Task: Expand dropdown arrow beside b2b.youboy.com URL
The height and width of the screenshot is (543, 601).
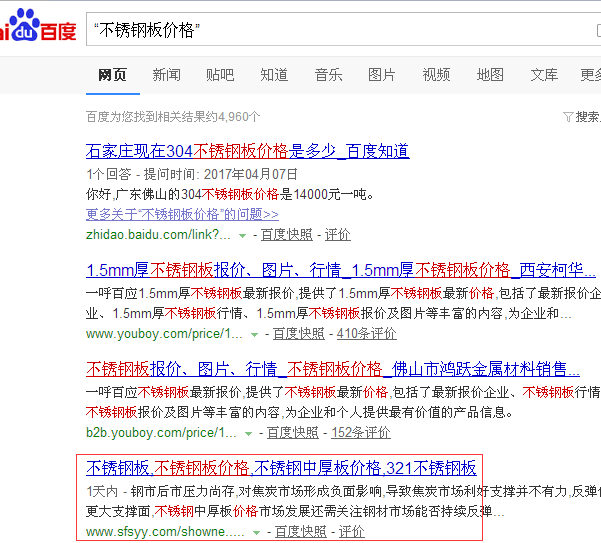Action: 248,434
